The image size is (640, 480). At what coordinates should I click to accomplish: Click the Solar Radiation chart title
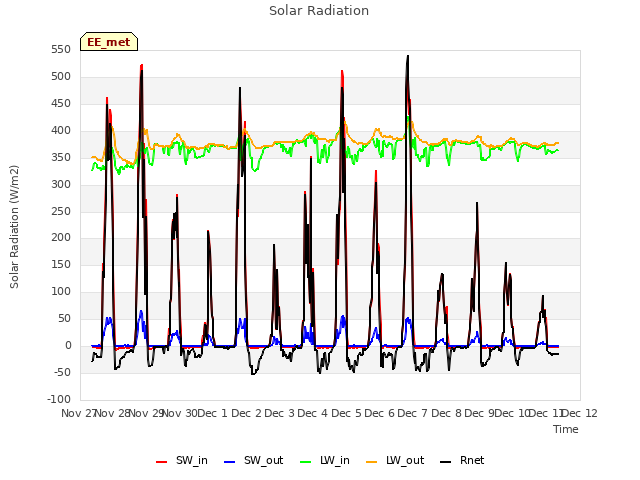[x=319, y=11]
